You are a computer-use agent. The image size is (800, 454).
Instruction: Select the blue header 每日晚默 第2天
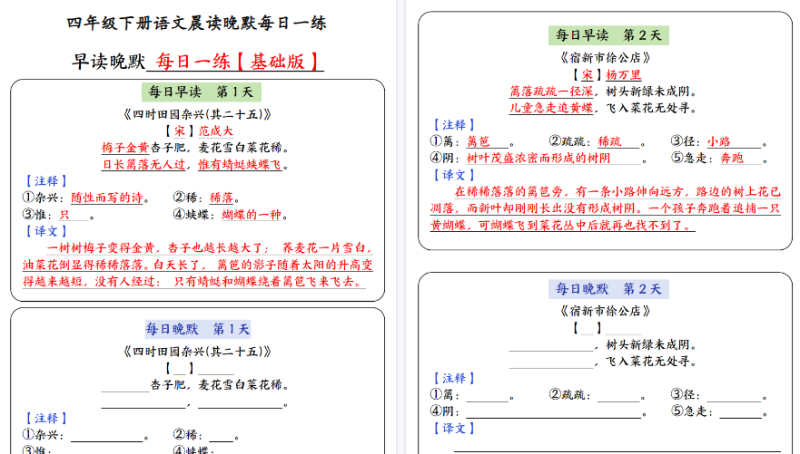(x=609, y=289)
